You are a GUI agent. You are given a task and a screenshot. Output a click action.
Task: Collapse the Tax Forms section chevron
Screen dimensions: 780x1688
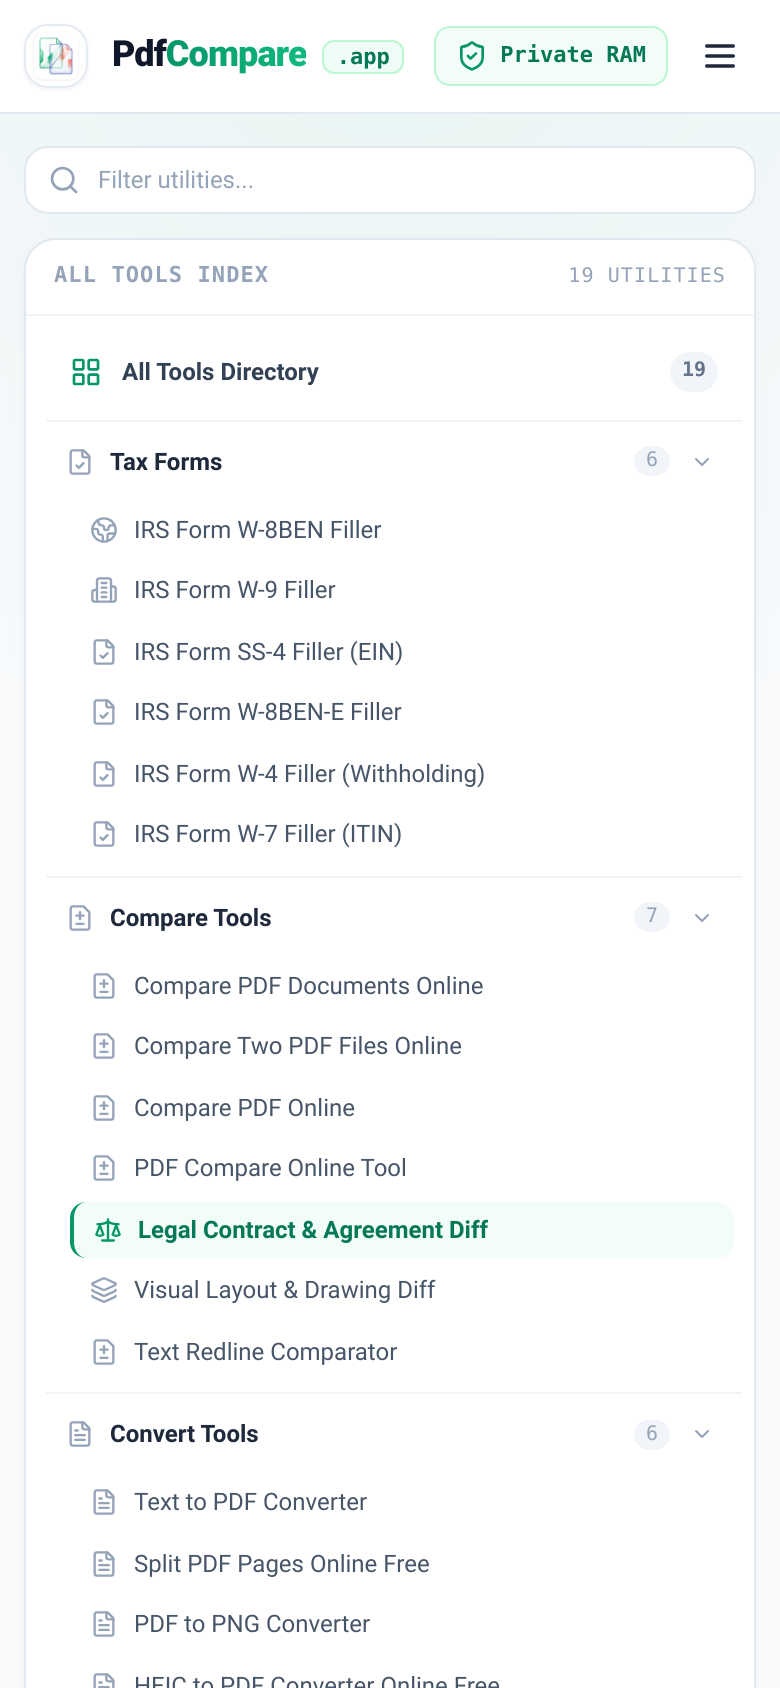(x=702, y=462)
